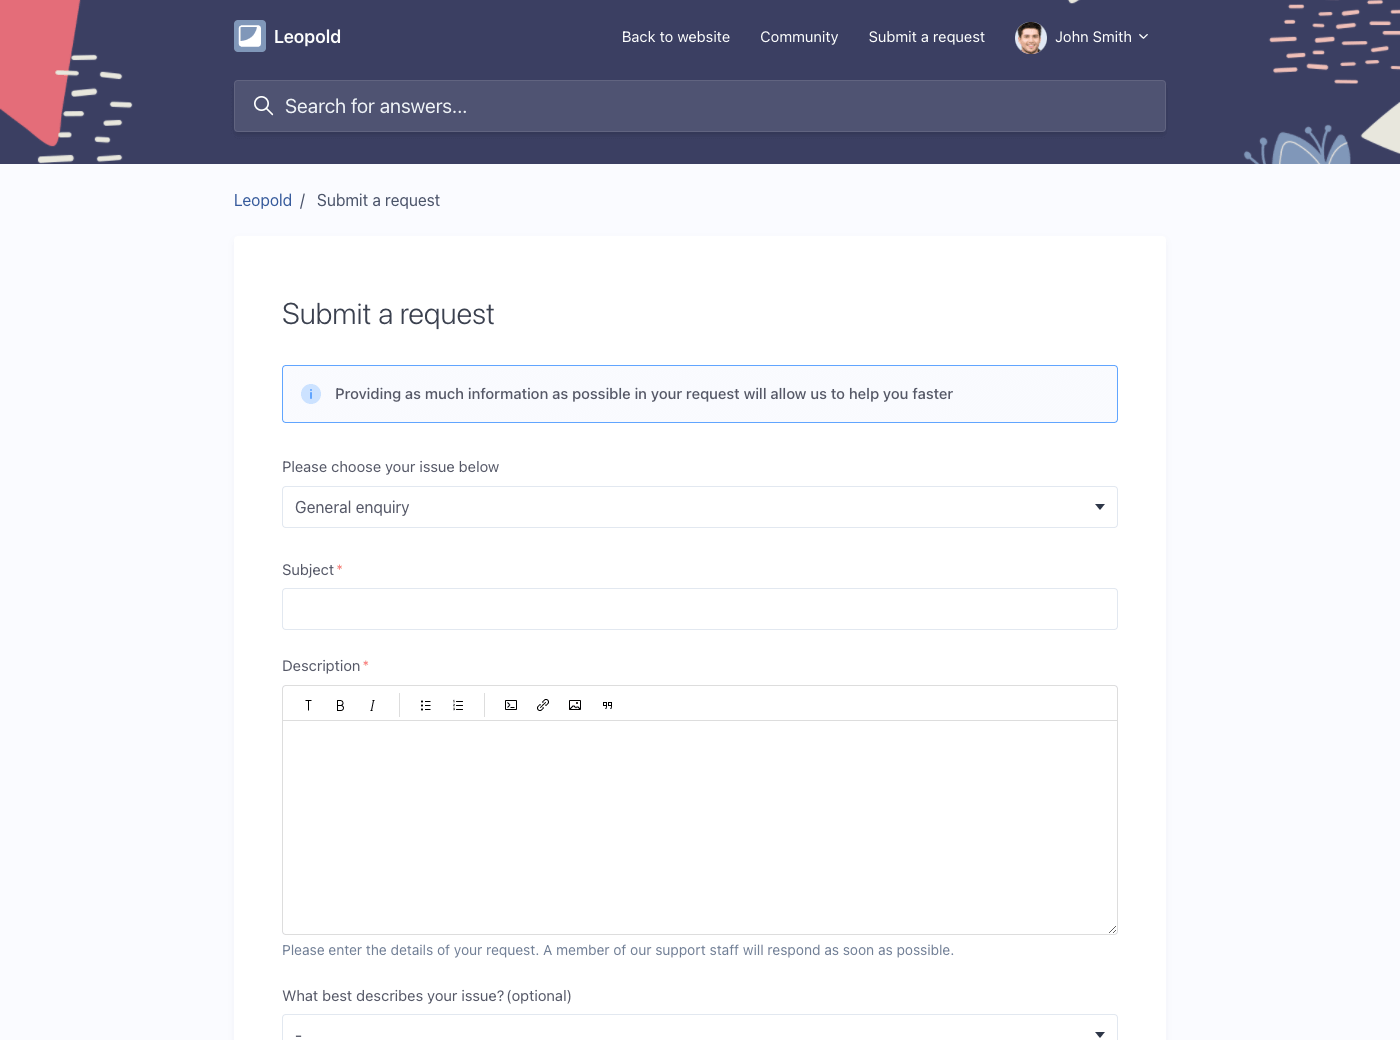Click the Leopold logo icon
The height and width of the screenshot is (1040, 1400).
coord(250,36)
